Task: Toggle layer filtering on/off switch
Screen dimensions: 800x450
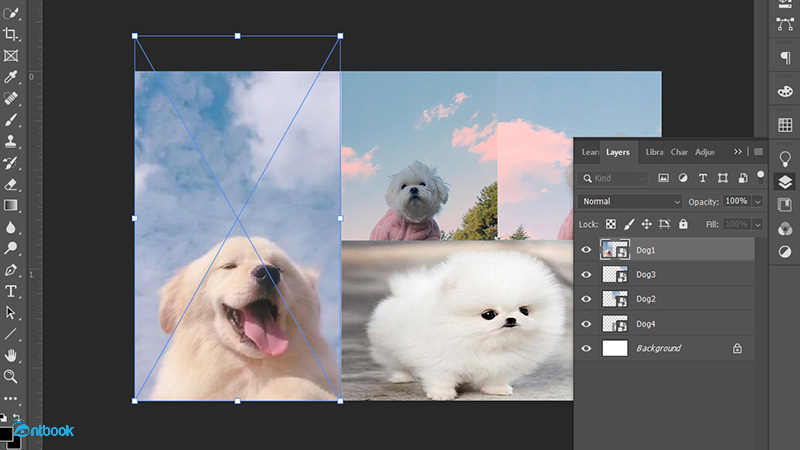Action: point(761,178)
